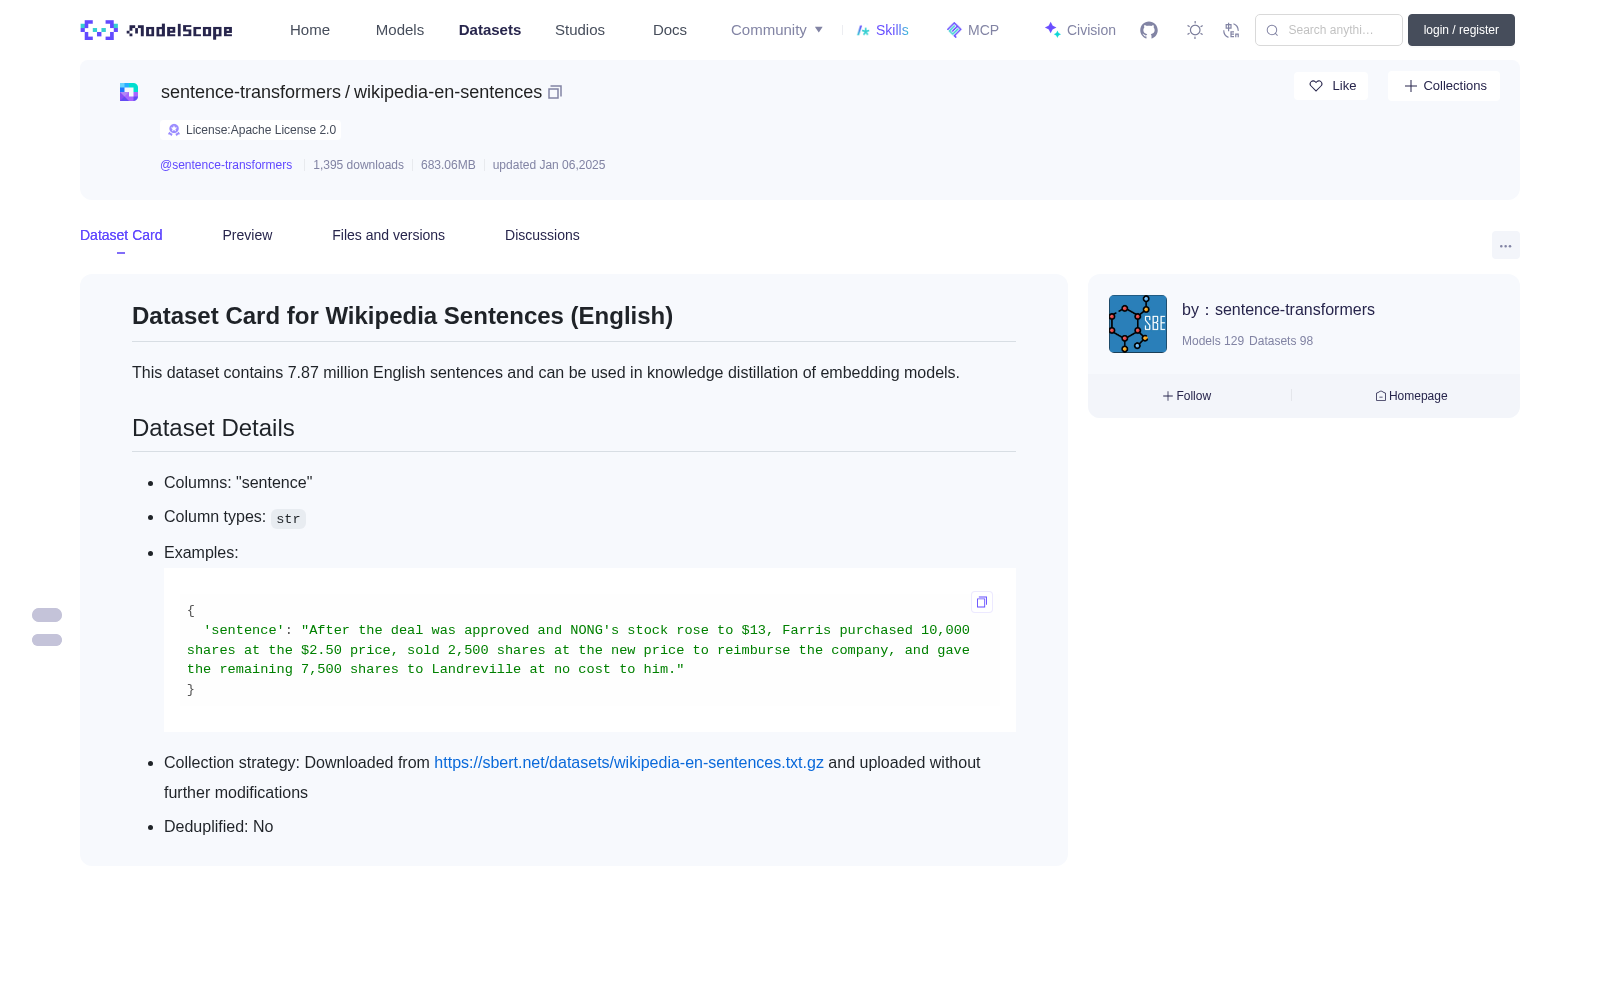Click 'Datasets 98' count text
1600x1000 pixels.
tap(1281, 341)
